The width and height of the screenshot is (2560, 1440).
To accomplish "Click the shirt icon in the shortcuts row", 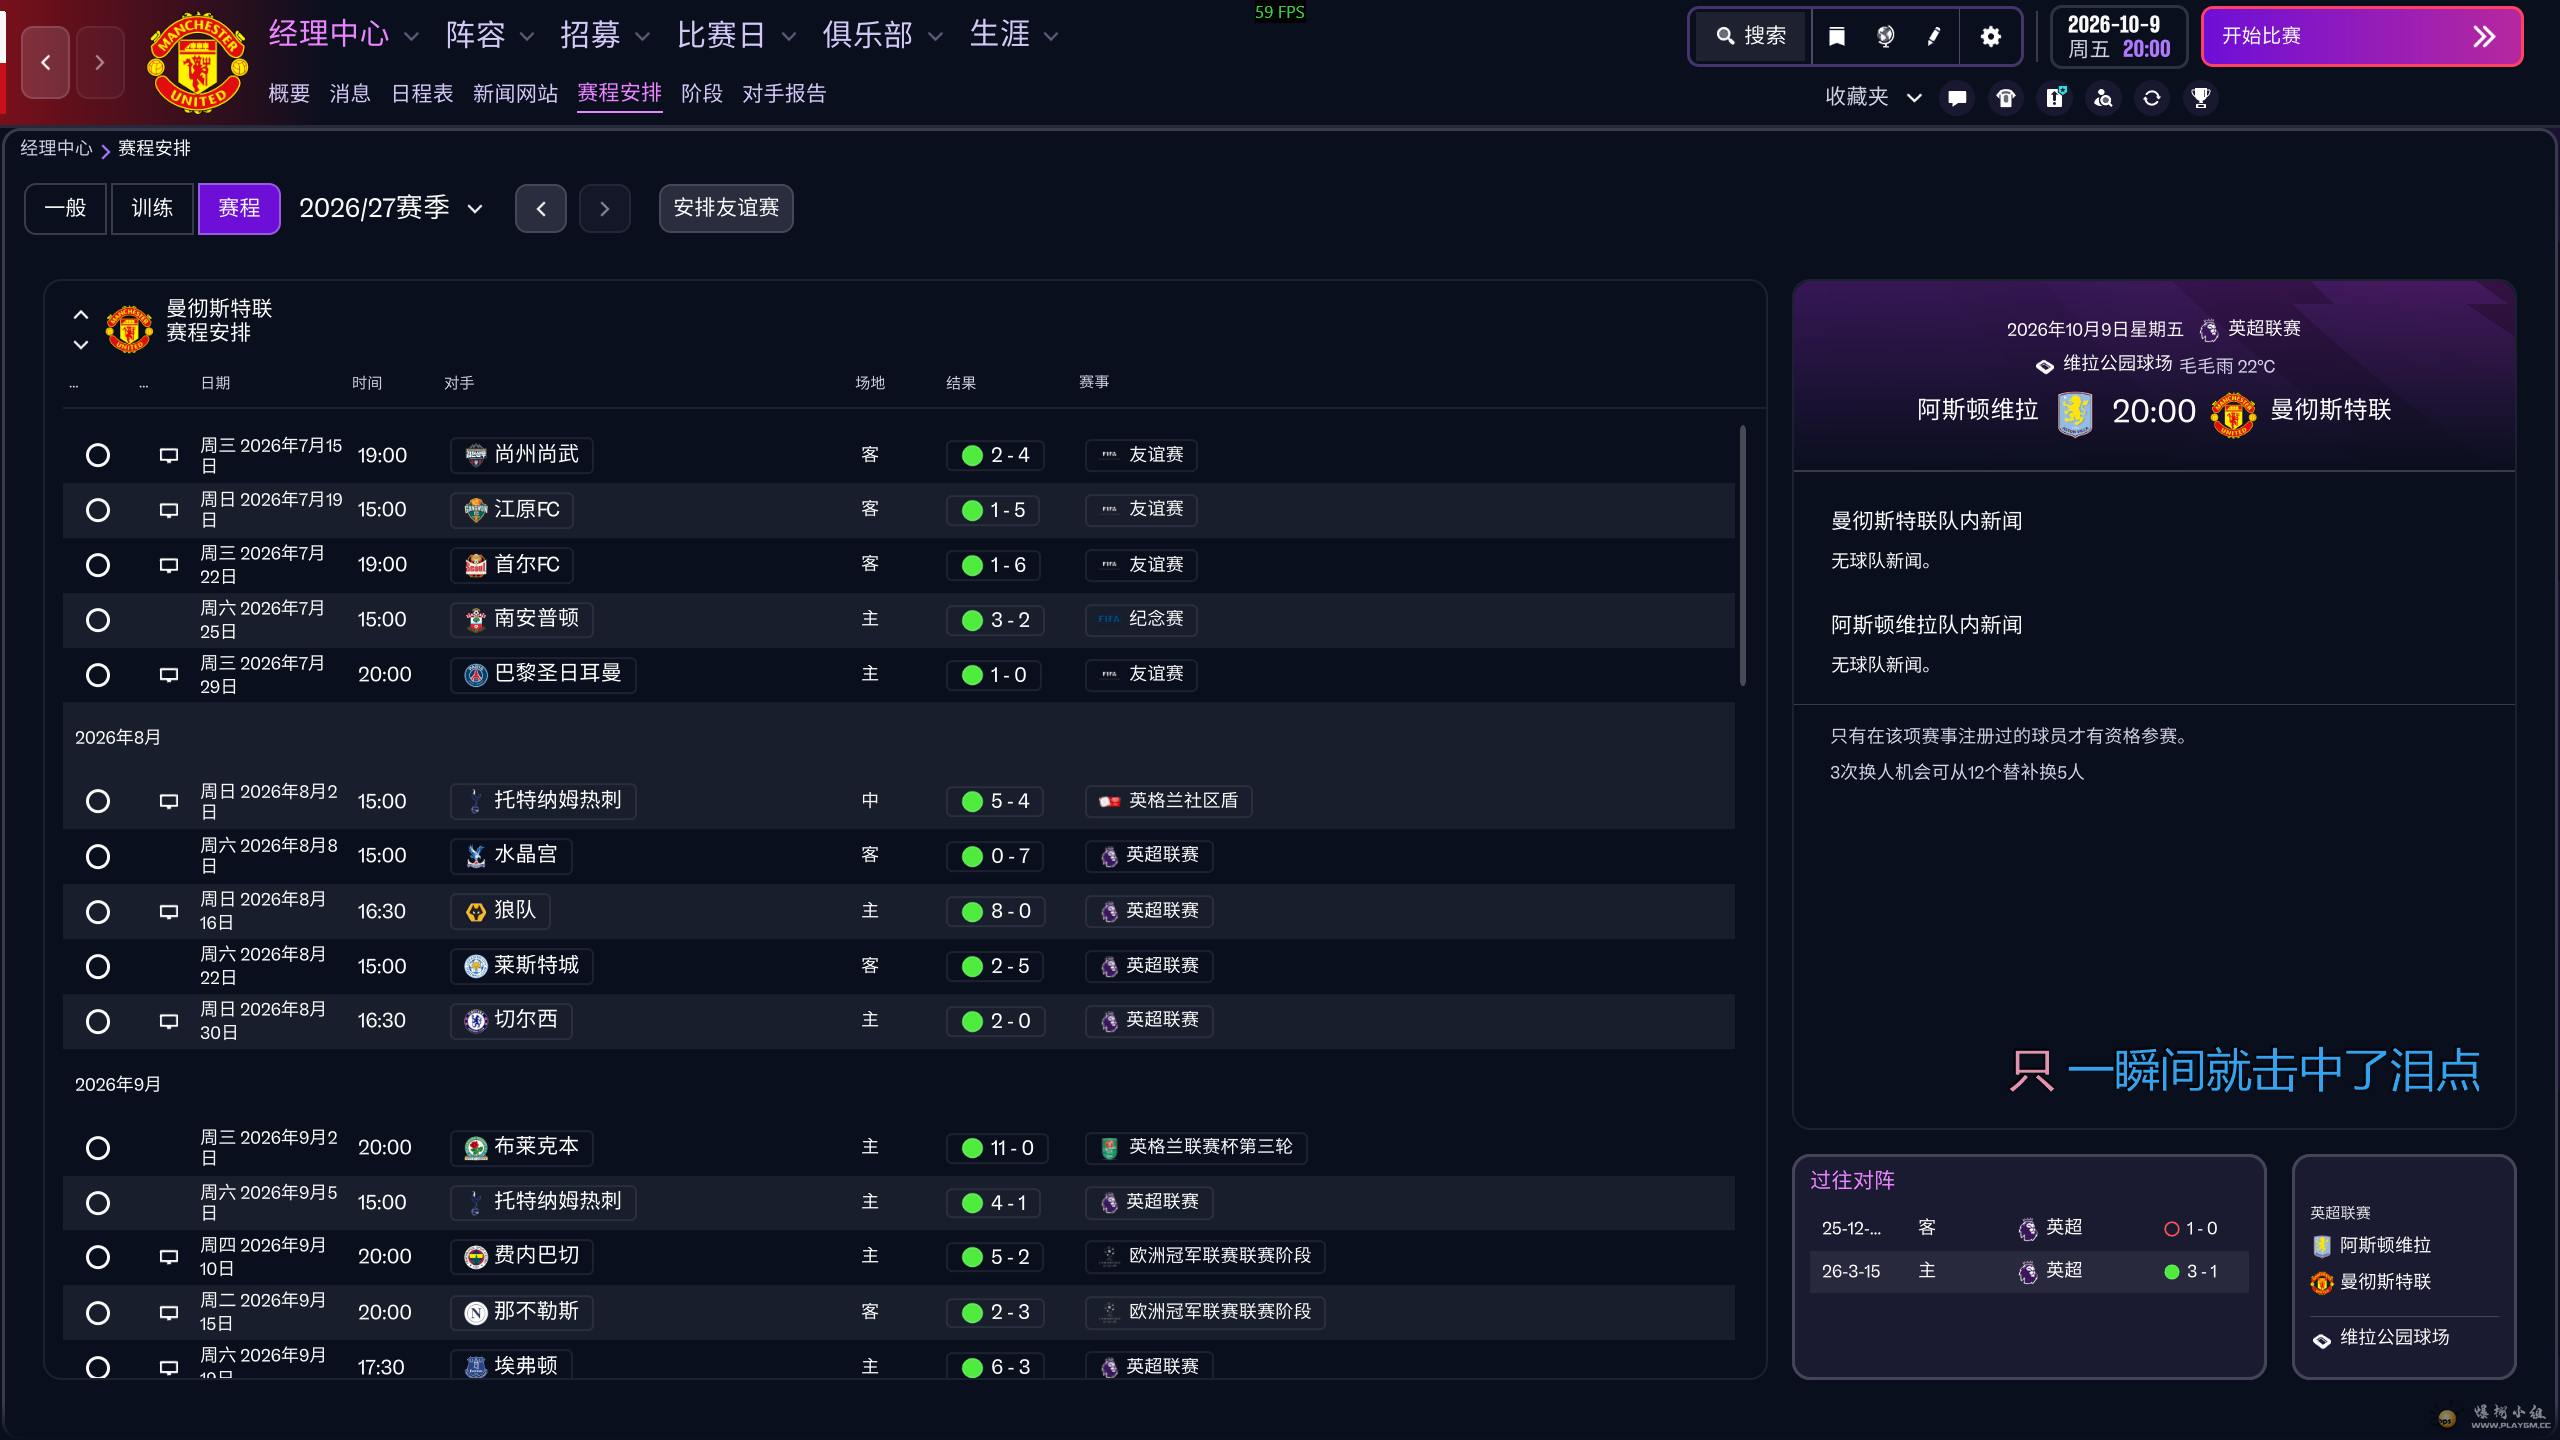I will [2006, 98].
